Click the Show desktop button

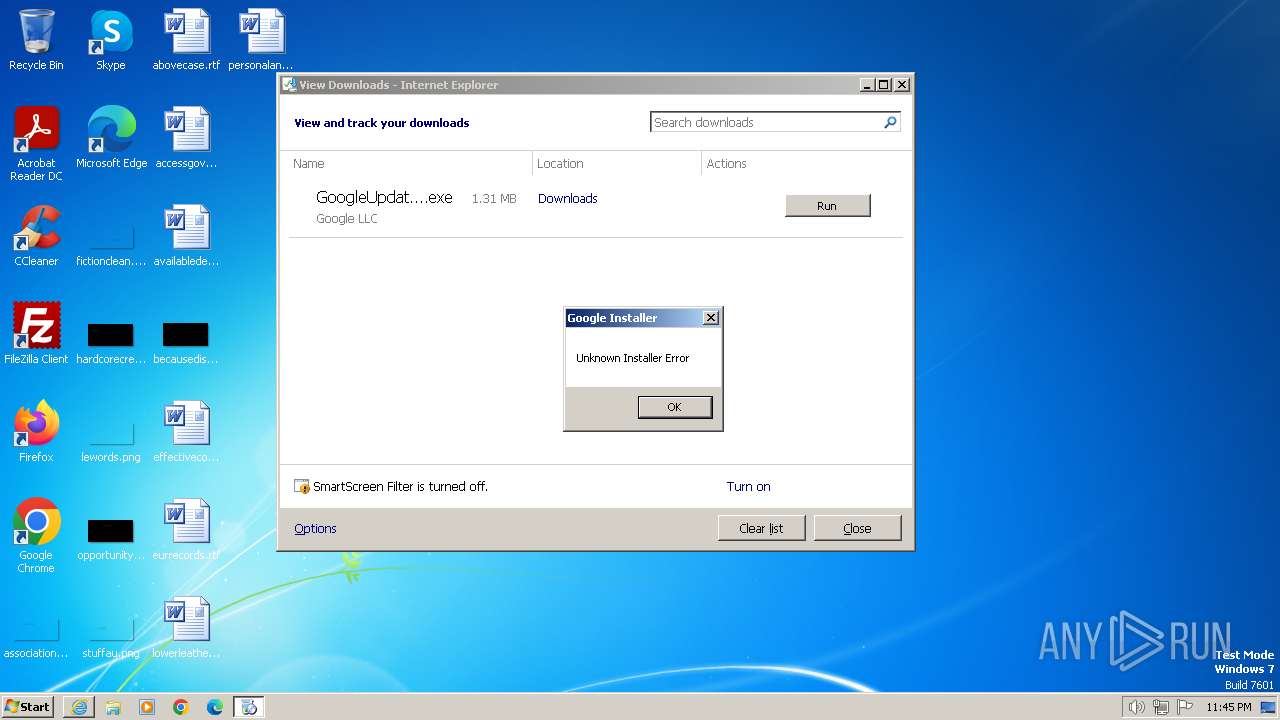pos(1270,707)
